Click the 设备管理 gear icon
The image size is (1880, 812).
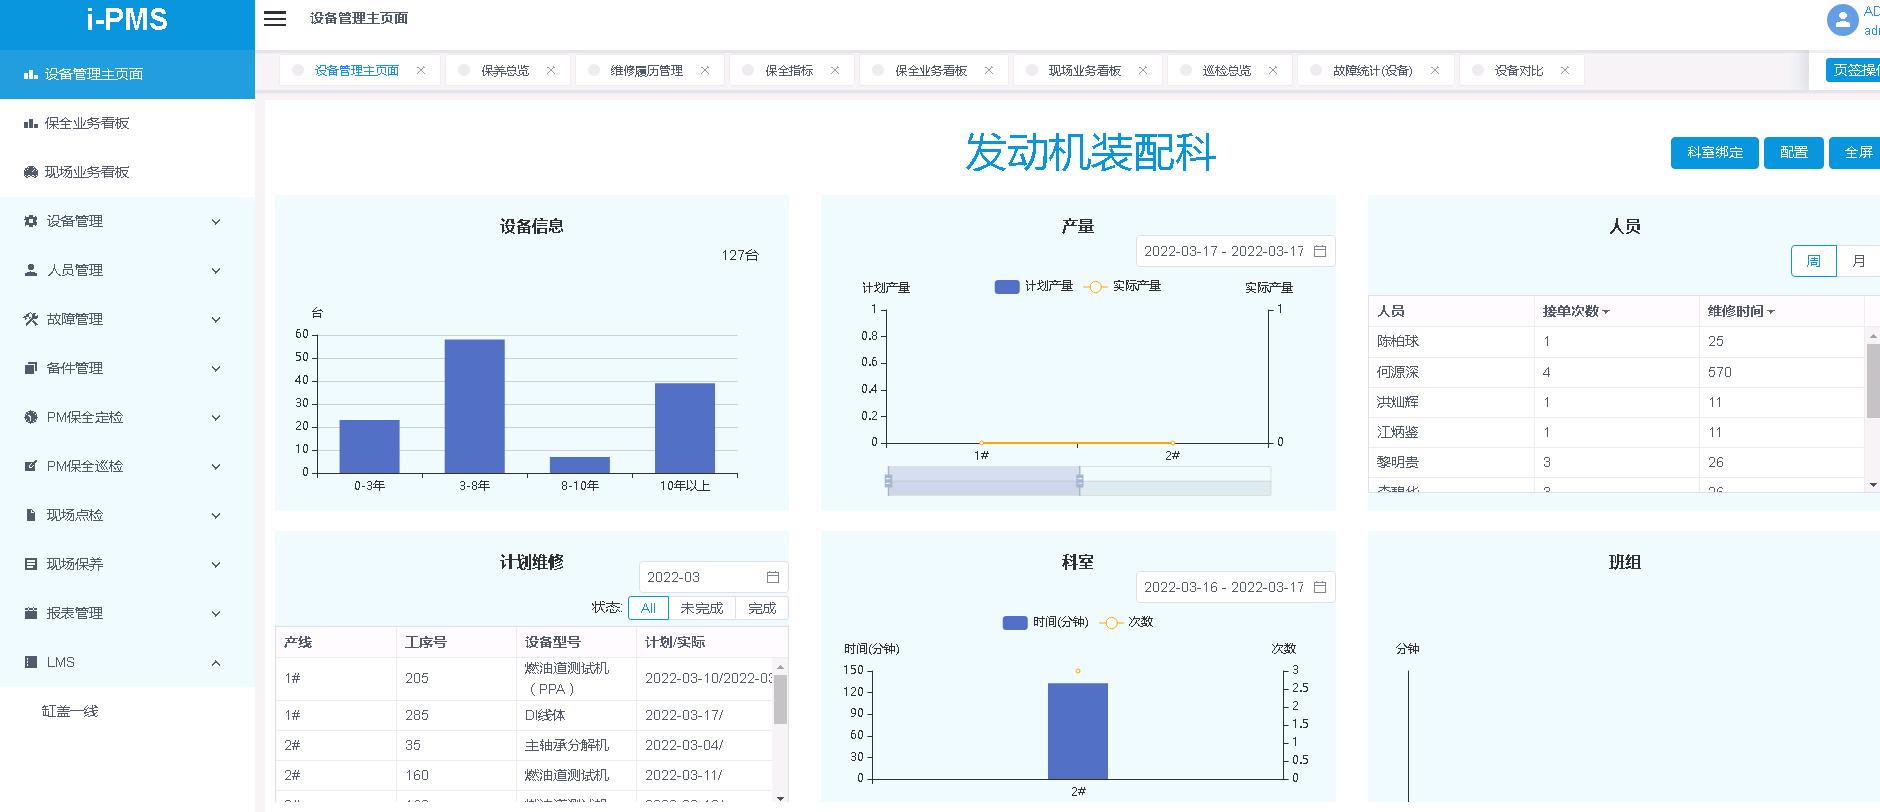pyautogui.click(x=31, y=221)
